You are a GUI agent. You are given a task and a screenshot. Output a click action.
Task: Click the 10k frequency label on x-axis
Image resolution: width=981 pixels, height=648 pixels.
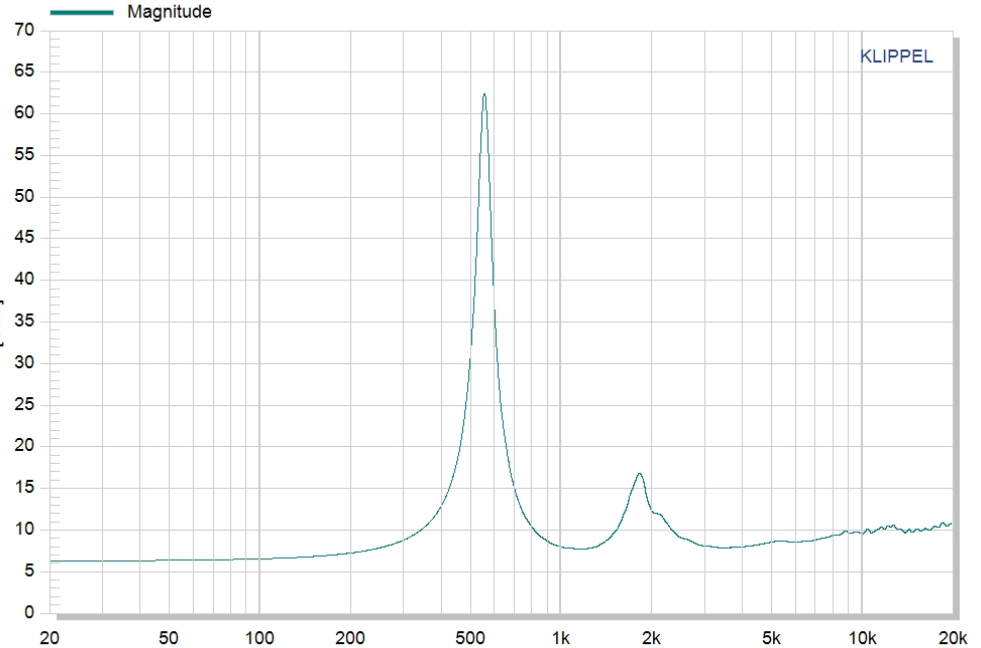click(862, 637)
